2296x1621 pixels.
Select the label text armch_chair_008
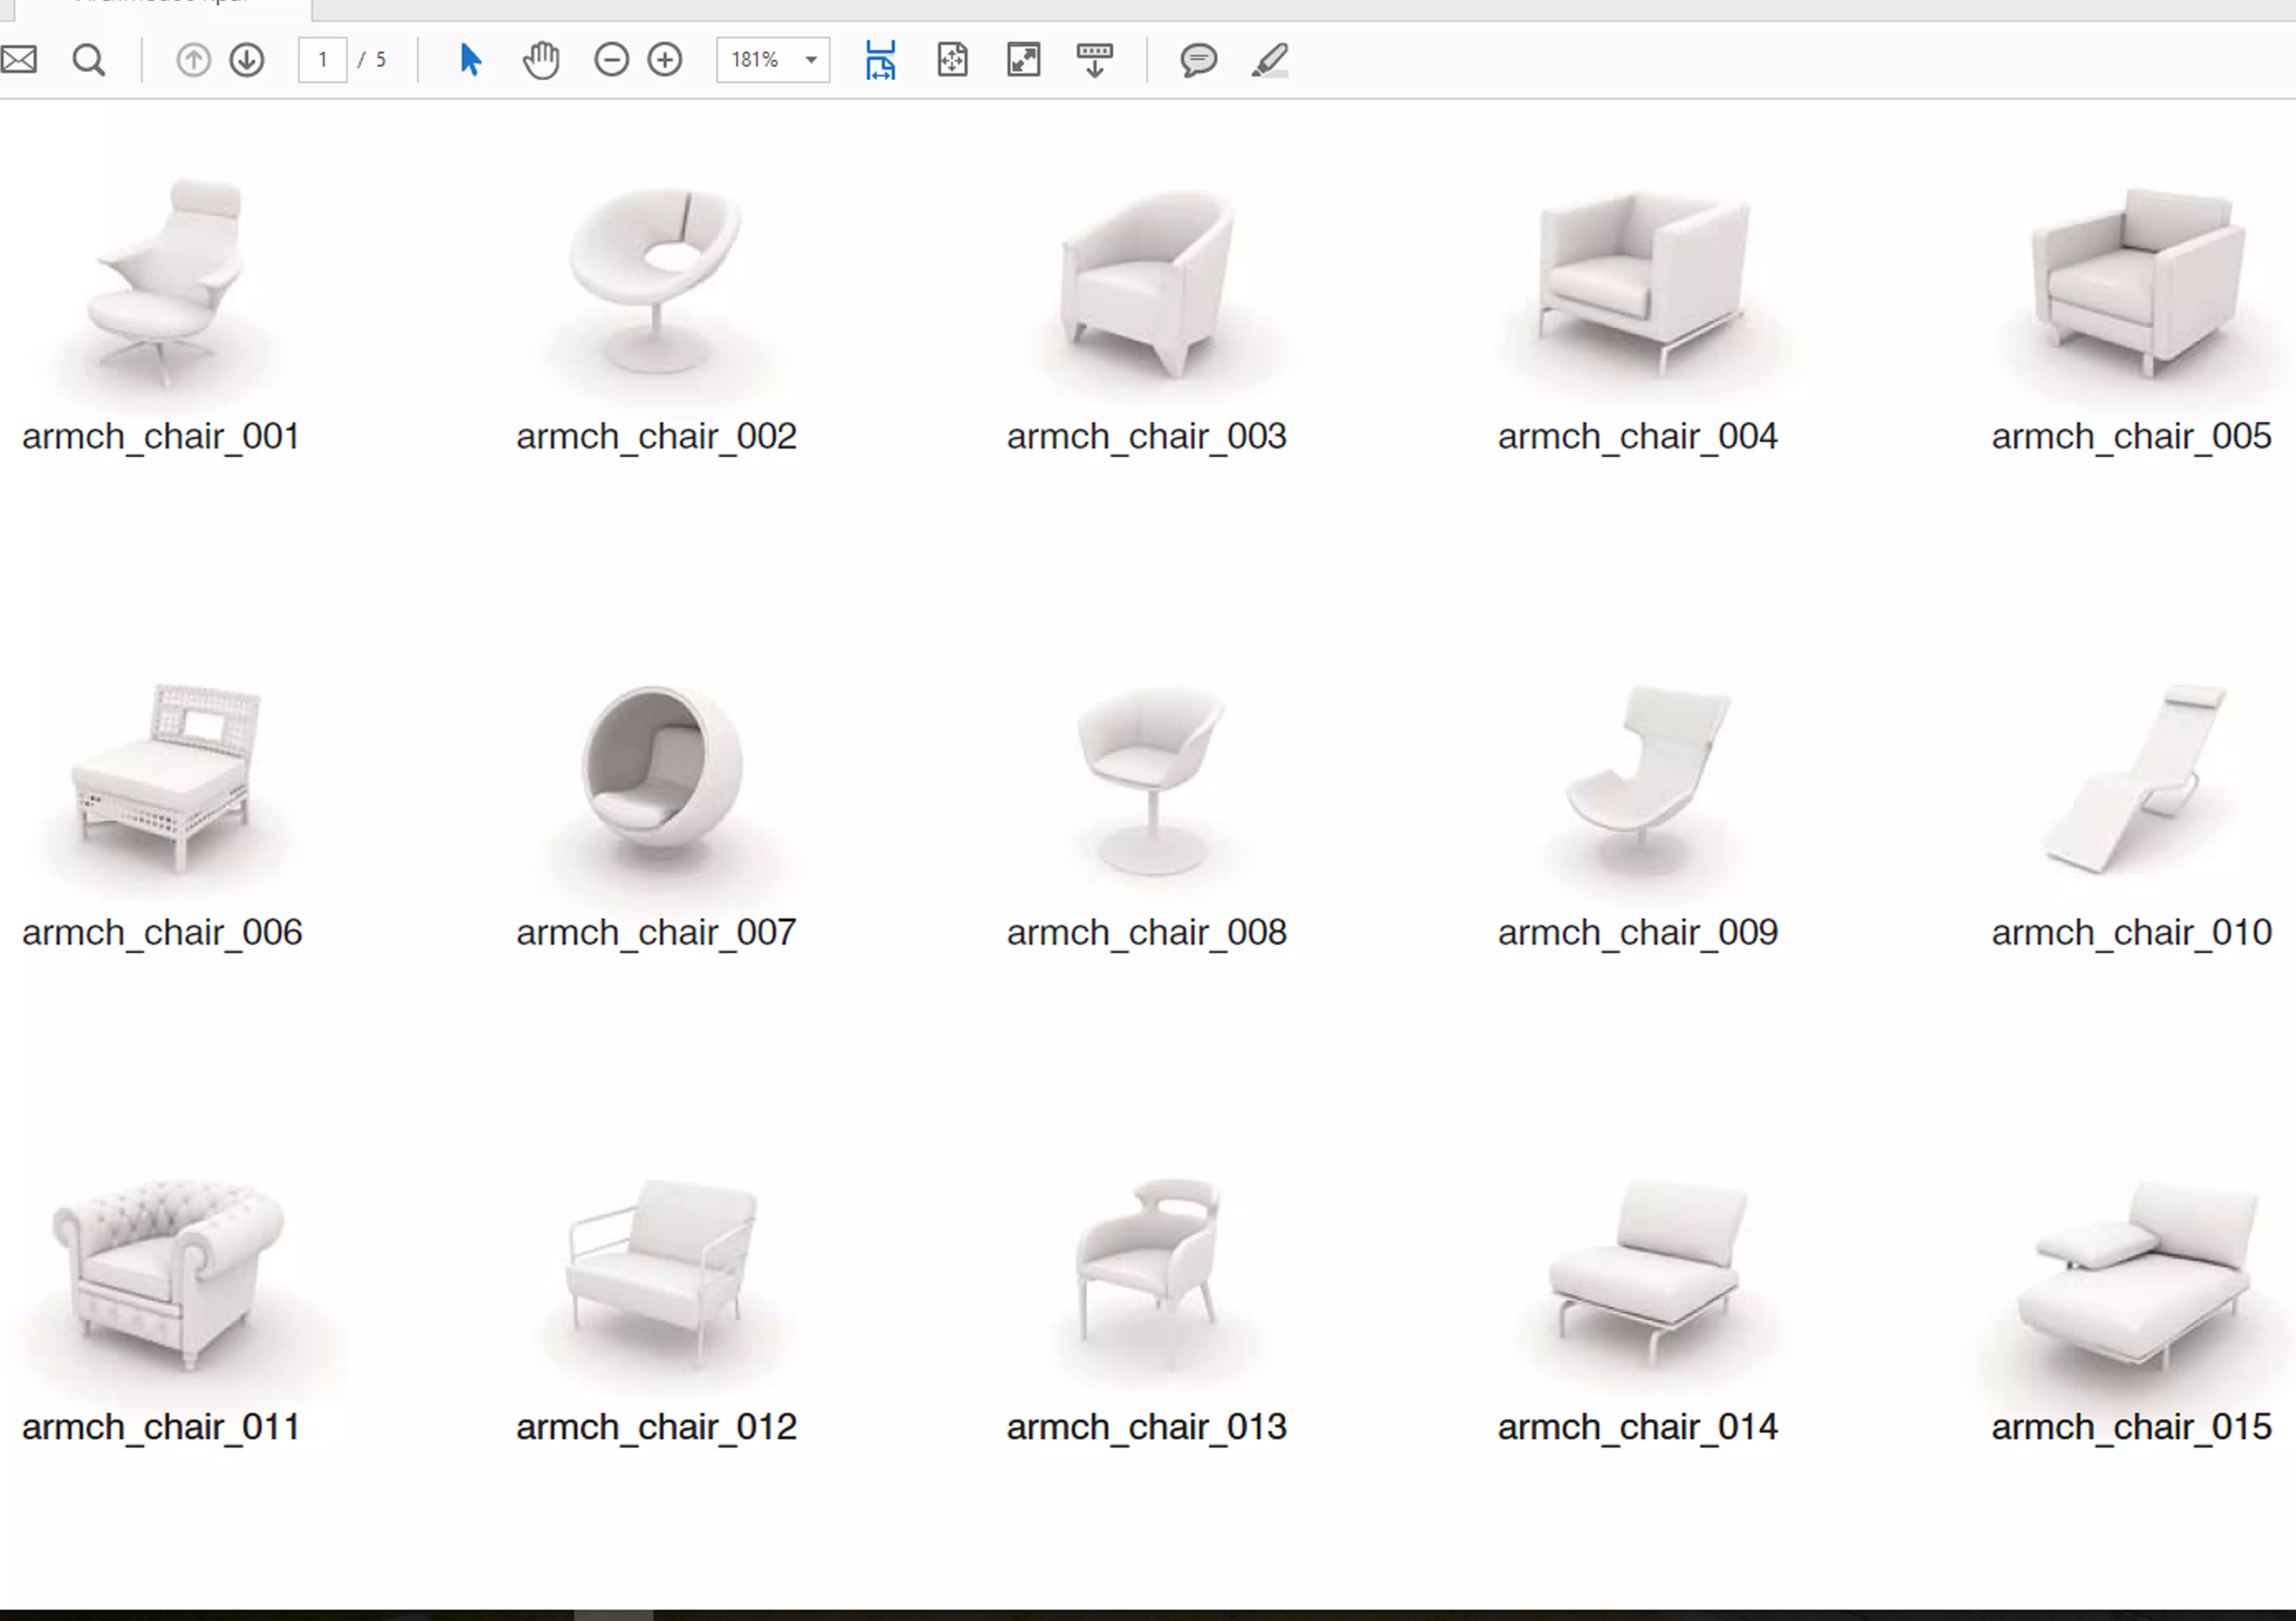[1147, 933]
